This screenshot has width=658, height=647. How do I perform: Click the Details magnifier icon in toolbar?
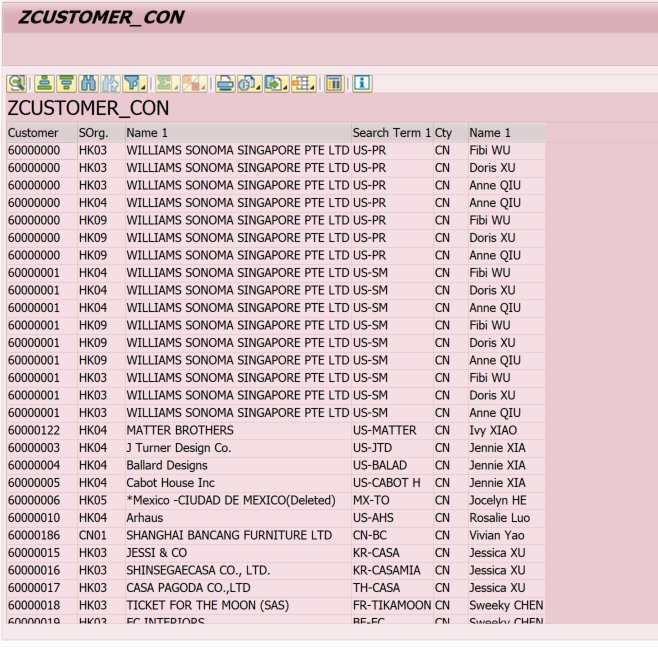[16, 83]
